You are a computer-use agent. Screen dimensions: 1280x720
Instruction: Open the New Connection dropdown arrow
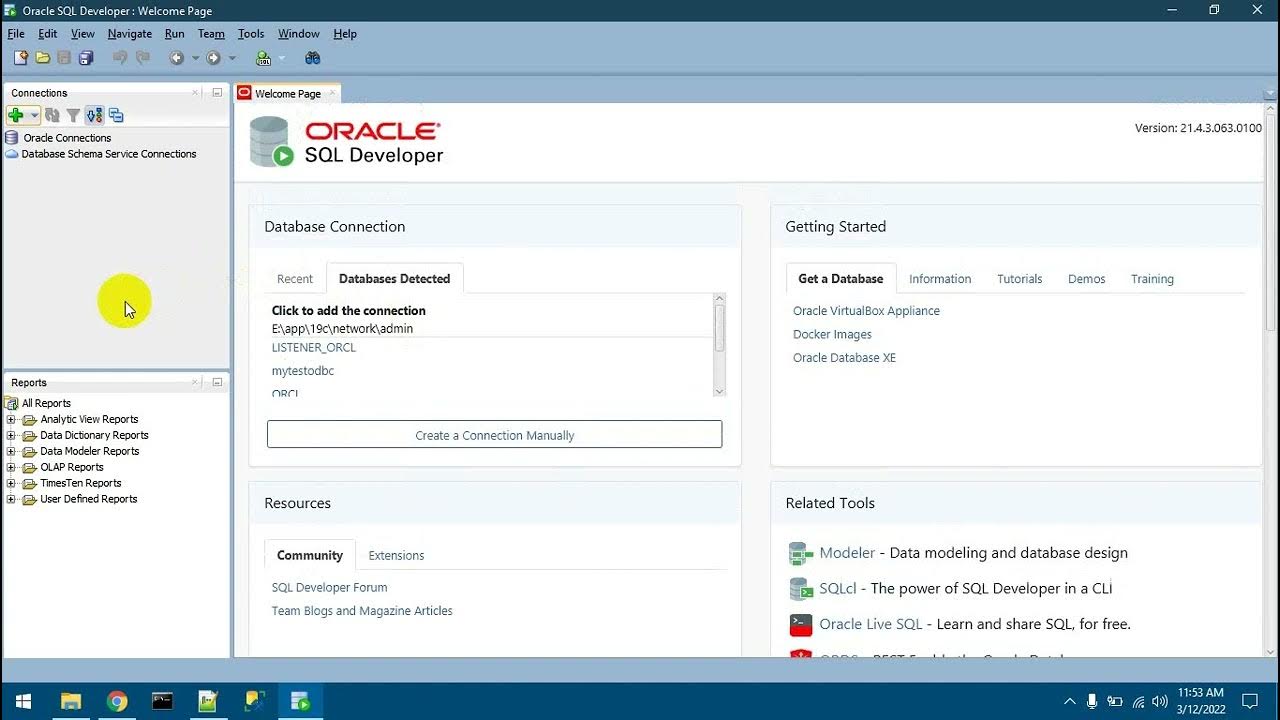pyautogui.click(x=34, y=116)
